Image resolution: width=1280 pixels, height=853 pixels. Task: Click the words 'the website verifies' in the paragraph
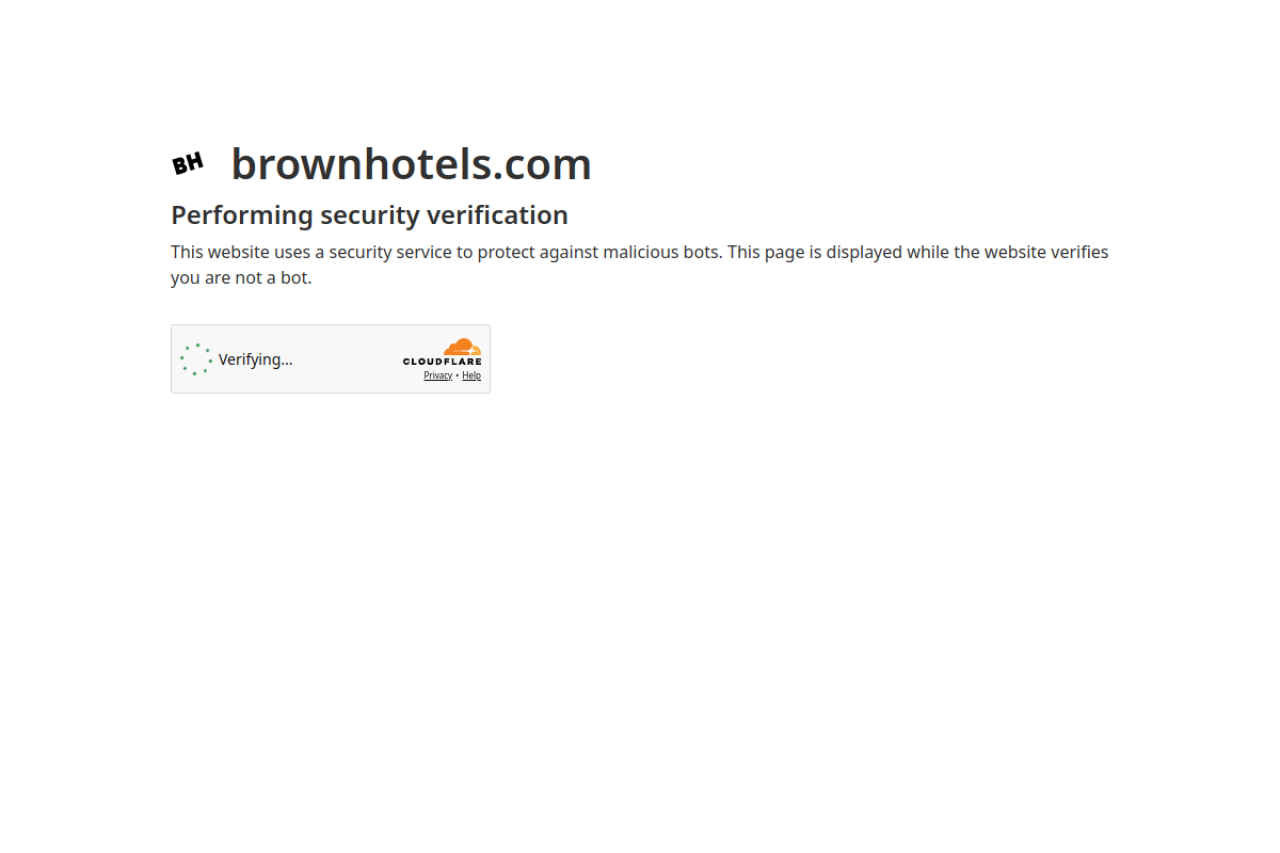click(x=1031, y=252)
